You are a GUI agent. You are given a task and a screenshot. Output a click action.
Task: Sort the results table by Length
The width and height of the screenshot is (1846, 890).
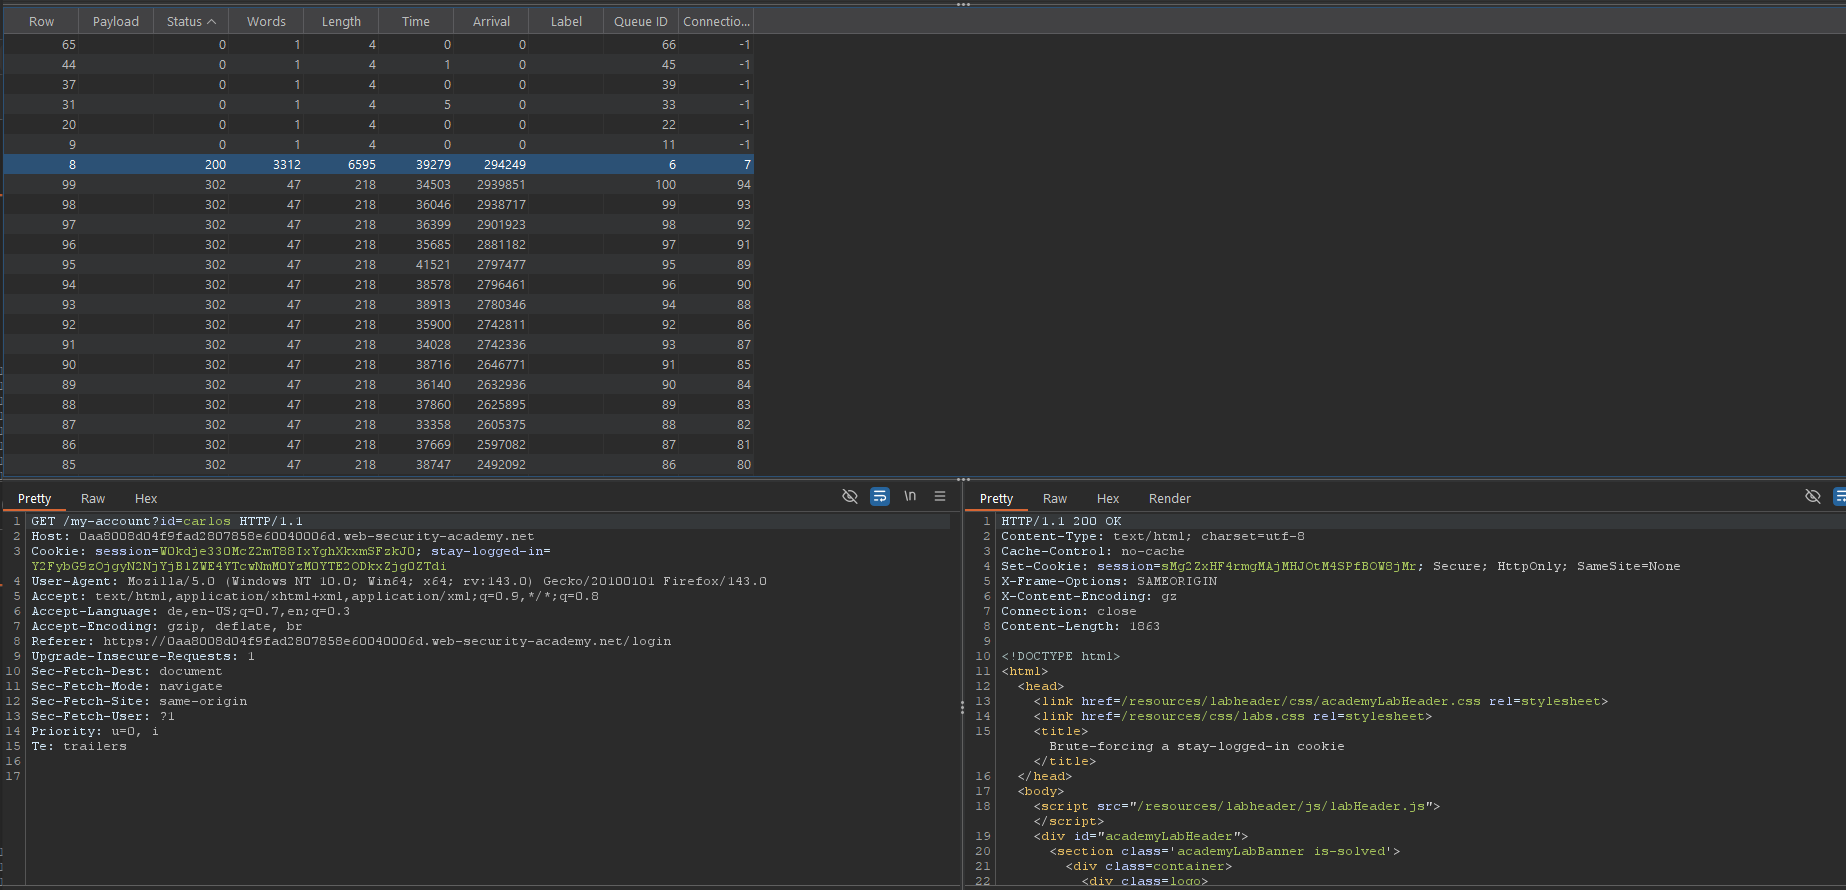coord(341,21)
